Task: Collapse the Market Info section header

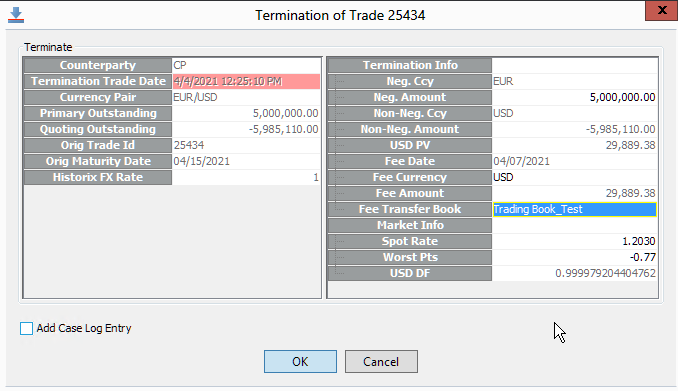Action: pyautogui.click(x=409, y=225)
